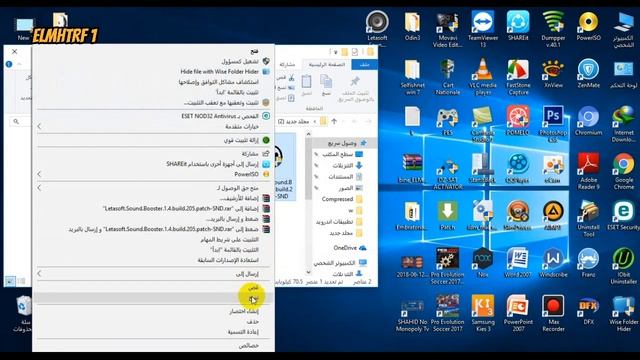Open XnView desktop shortcut
Image resolution: width=640 pixels, height=360 pixels.
(x=553, y=73)
